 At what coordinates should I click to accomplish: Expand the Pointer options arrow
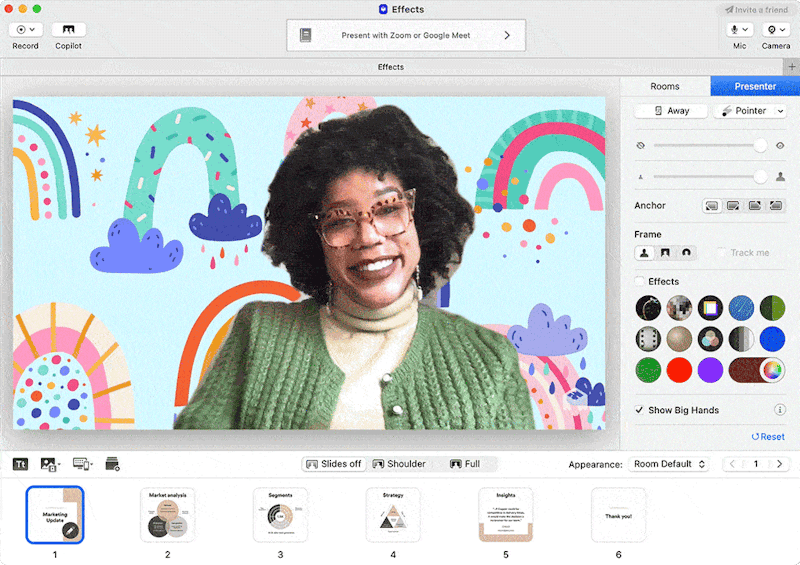(781, 111)
